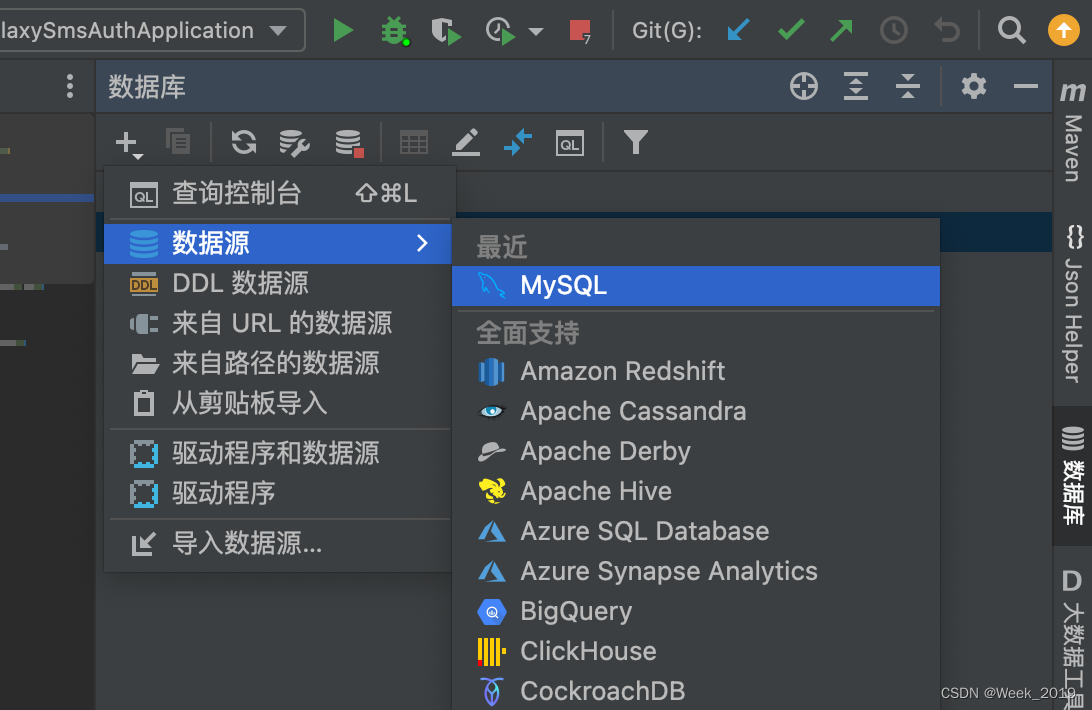Hide the database tool window
Screen dimensions: 1092x710
1025,86
